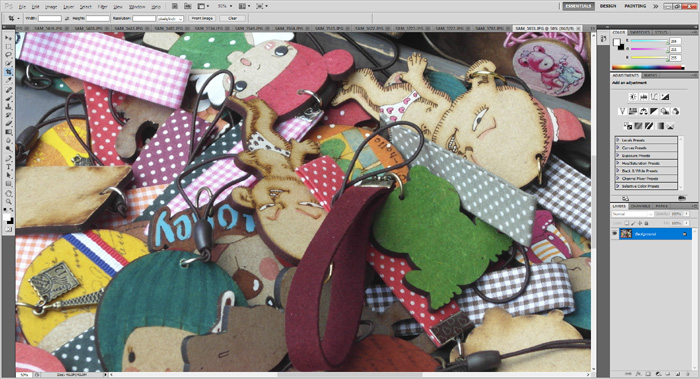Expand the Curves Presets list
The width and height of the screenshot is (700, 379).
click(646, 148)
